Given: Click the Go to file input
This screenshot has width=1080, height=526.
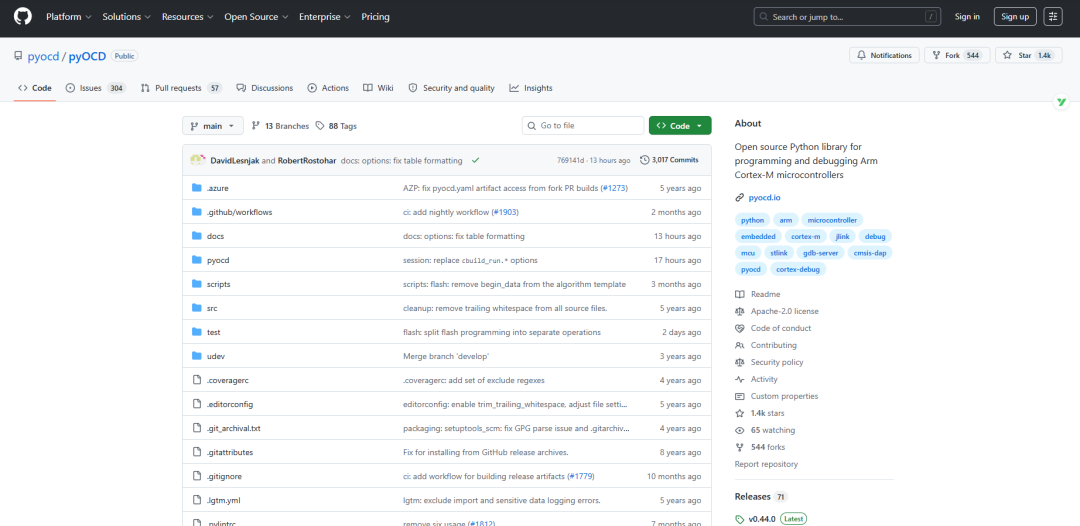Looking at the screenshot, I should [x=583, y=126].
